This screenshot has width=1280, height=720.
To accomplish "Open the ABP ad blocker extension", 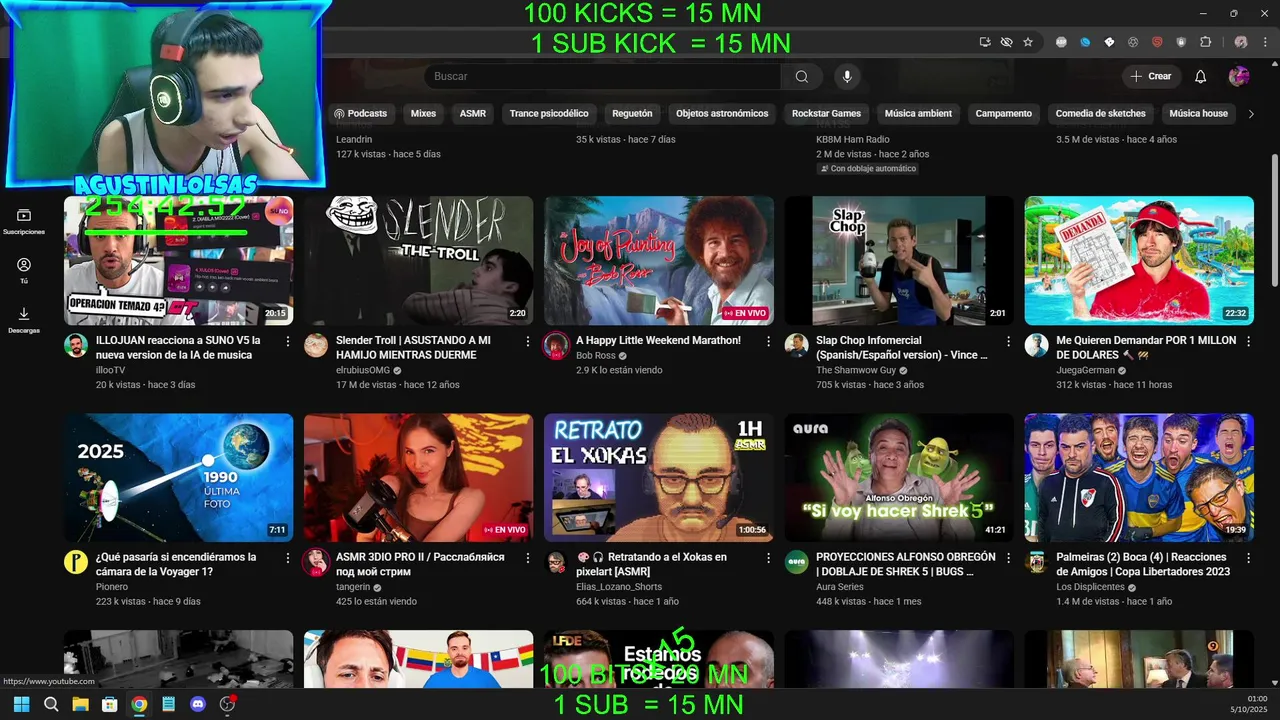I will pos(1061,42).
